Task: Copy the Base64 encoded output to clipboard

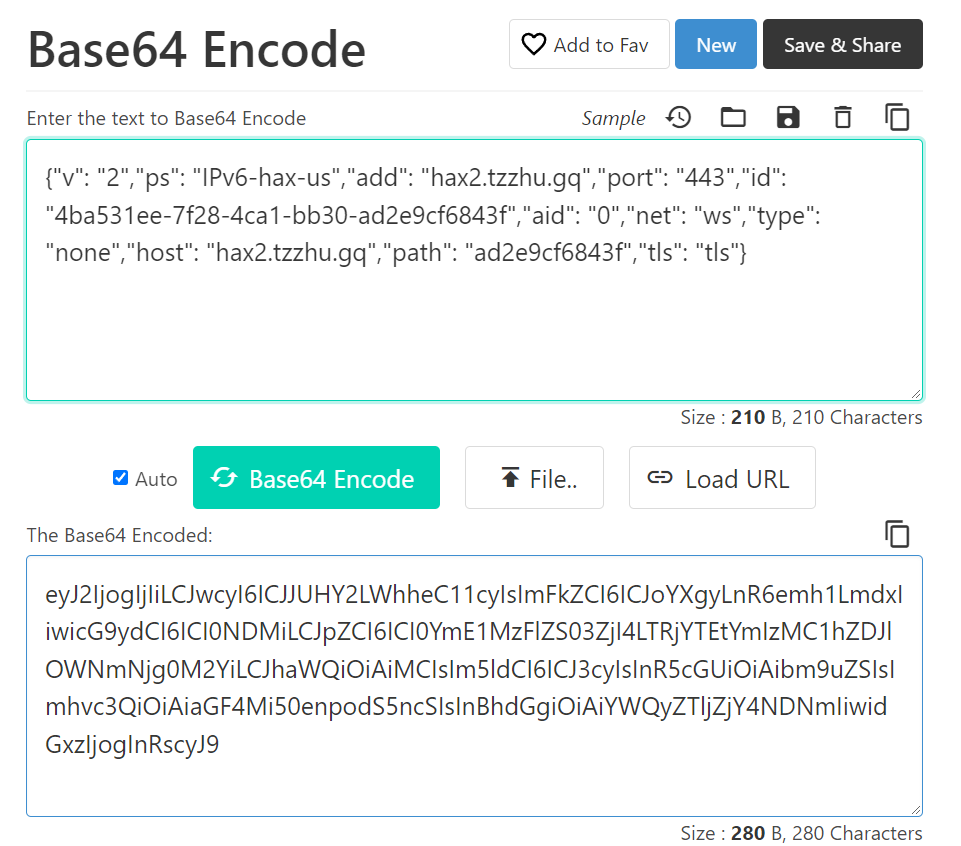Action: [897, 534]
